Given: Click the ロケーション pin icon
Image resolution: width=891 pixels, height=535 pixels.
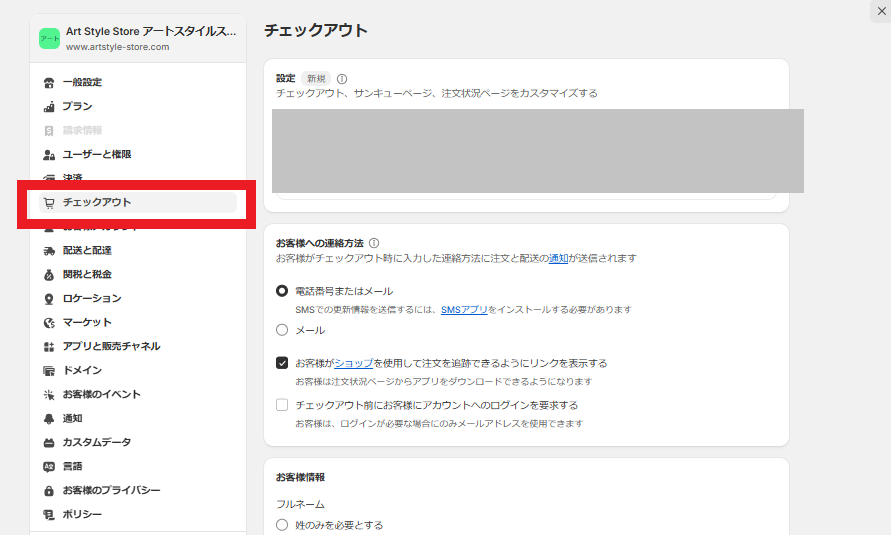Looking at the screenshot, I should pos(49,299).
